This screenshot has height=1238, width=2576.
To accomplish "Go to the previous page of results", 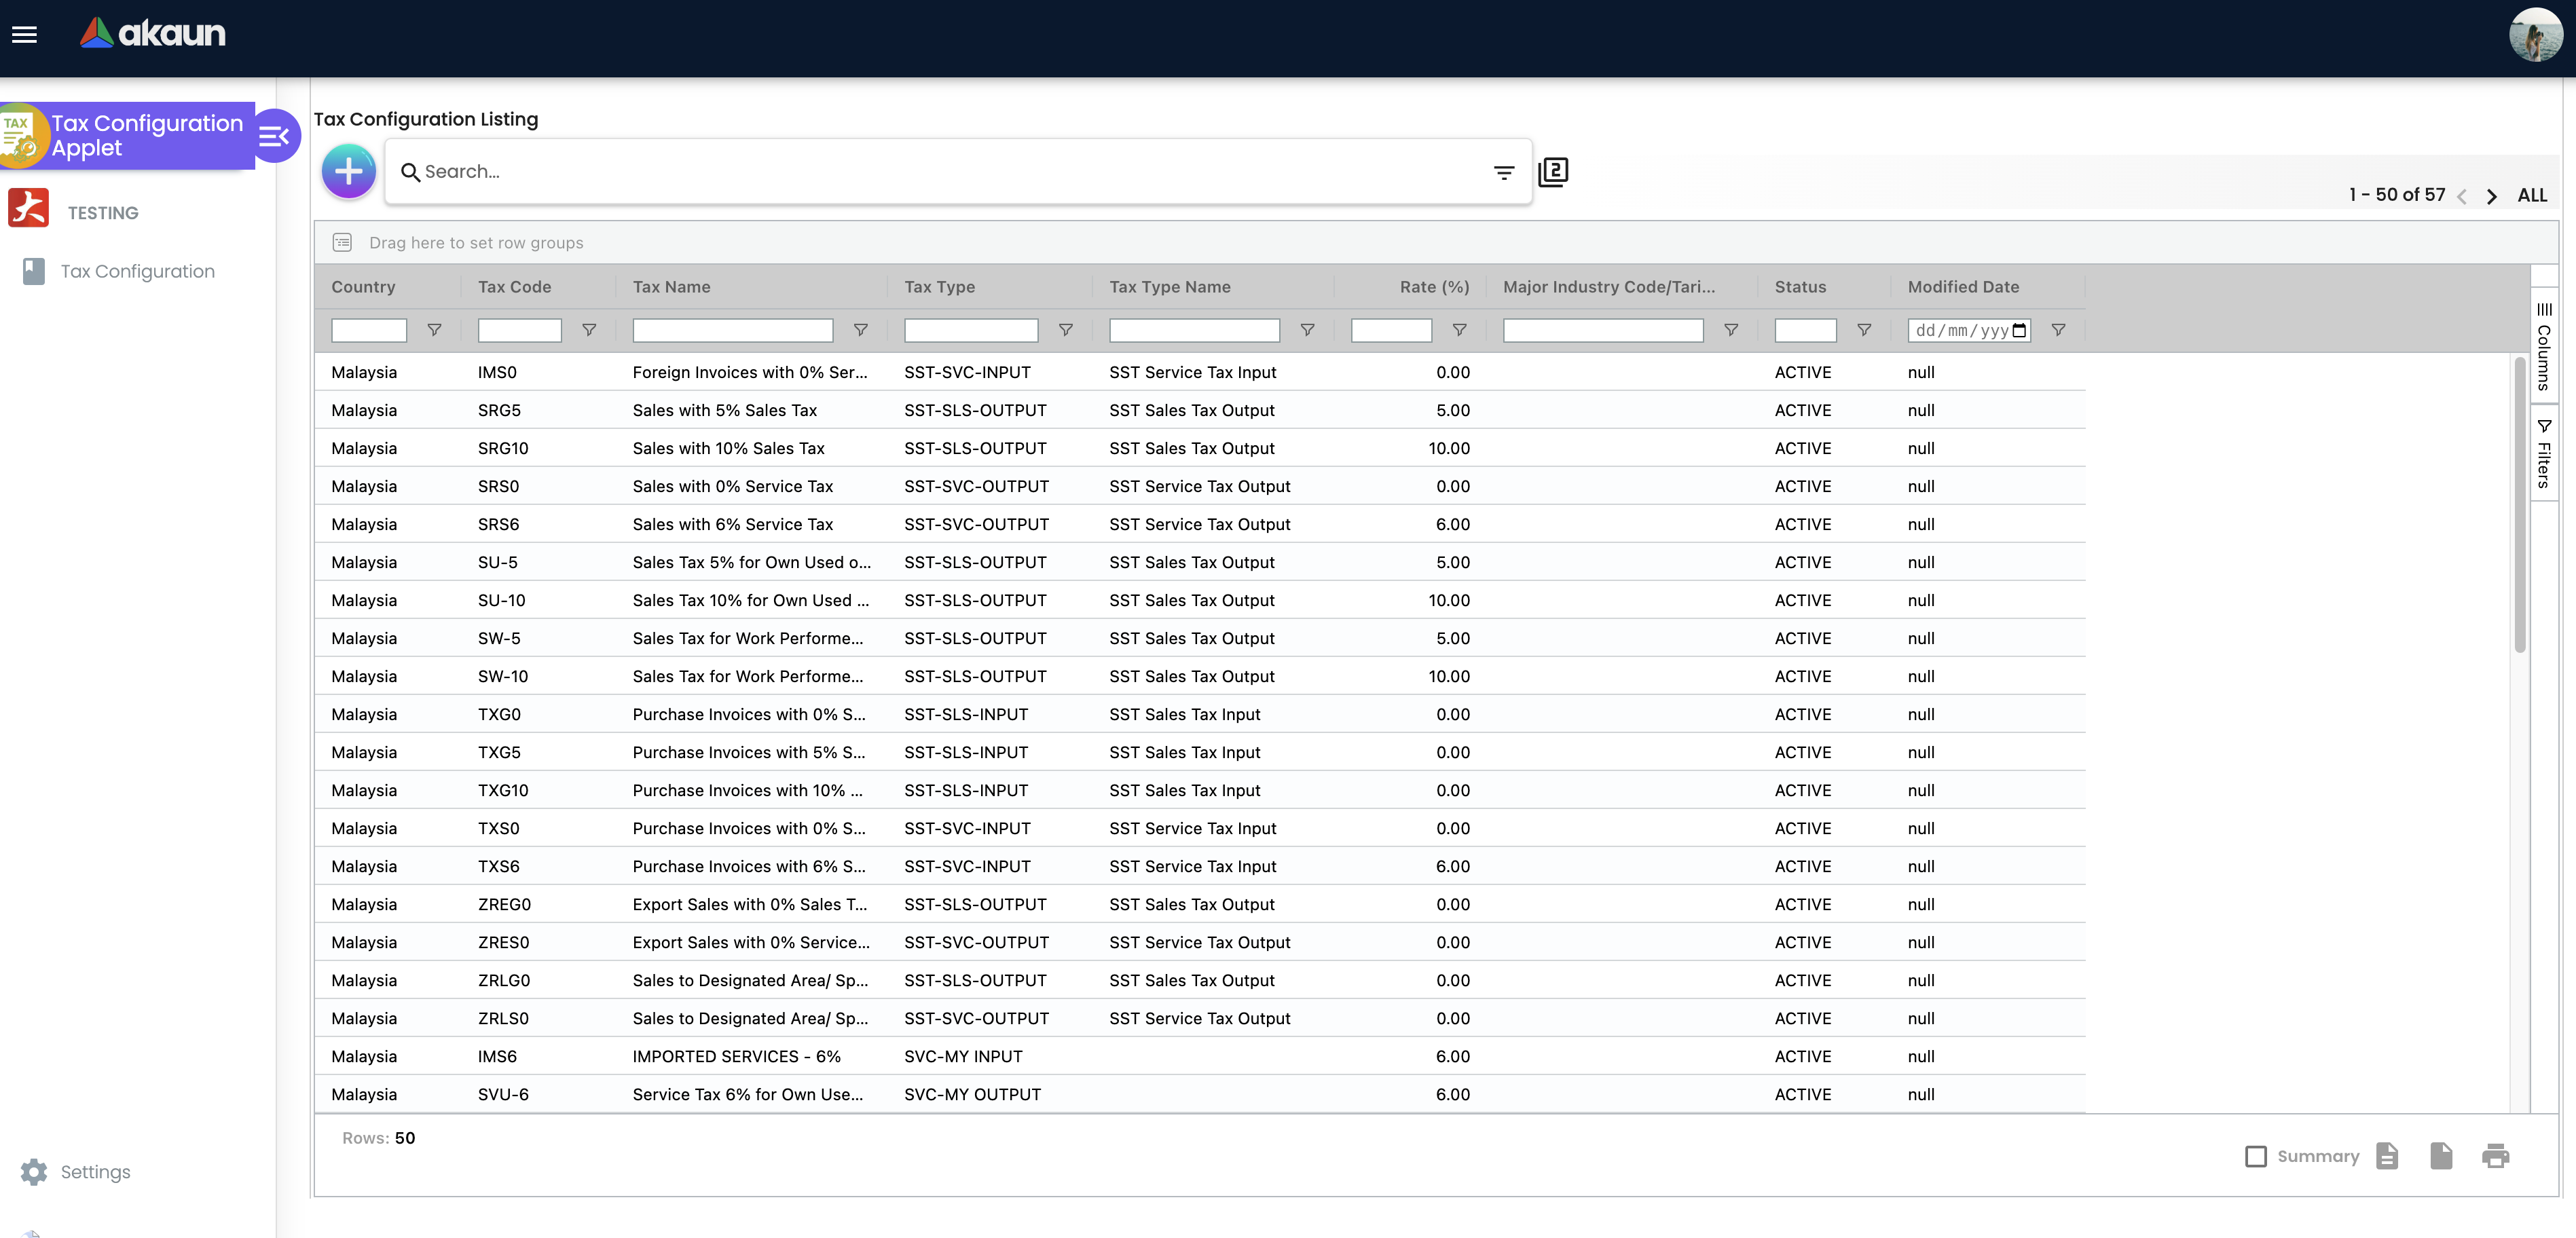I will pyautogui.click(x=2462, y=196).
